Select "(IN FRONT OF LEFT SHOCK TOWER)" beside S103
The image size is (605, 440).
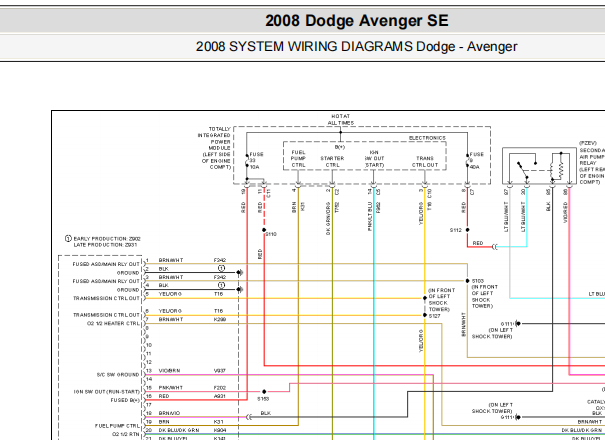[x=485, y=296]
